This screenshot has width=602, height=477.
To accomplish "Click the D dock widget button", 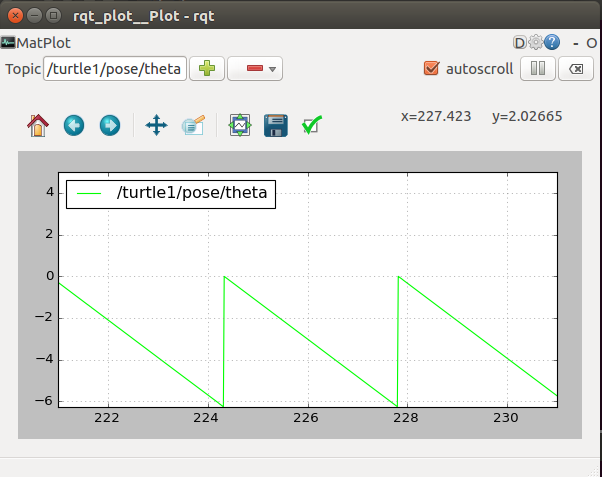I will click(519, 43).
